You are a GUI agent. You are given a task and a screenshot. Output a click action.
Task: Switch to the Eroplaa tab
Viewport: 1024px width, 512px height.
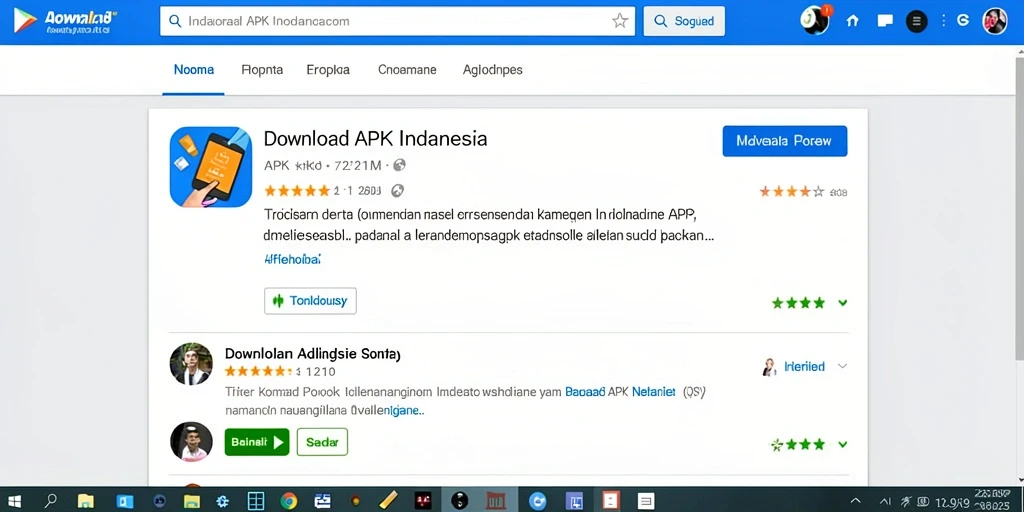[328, 70]
